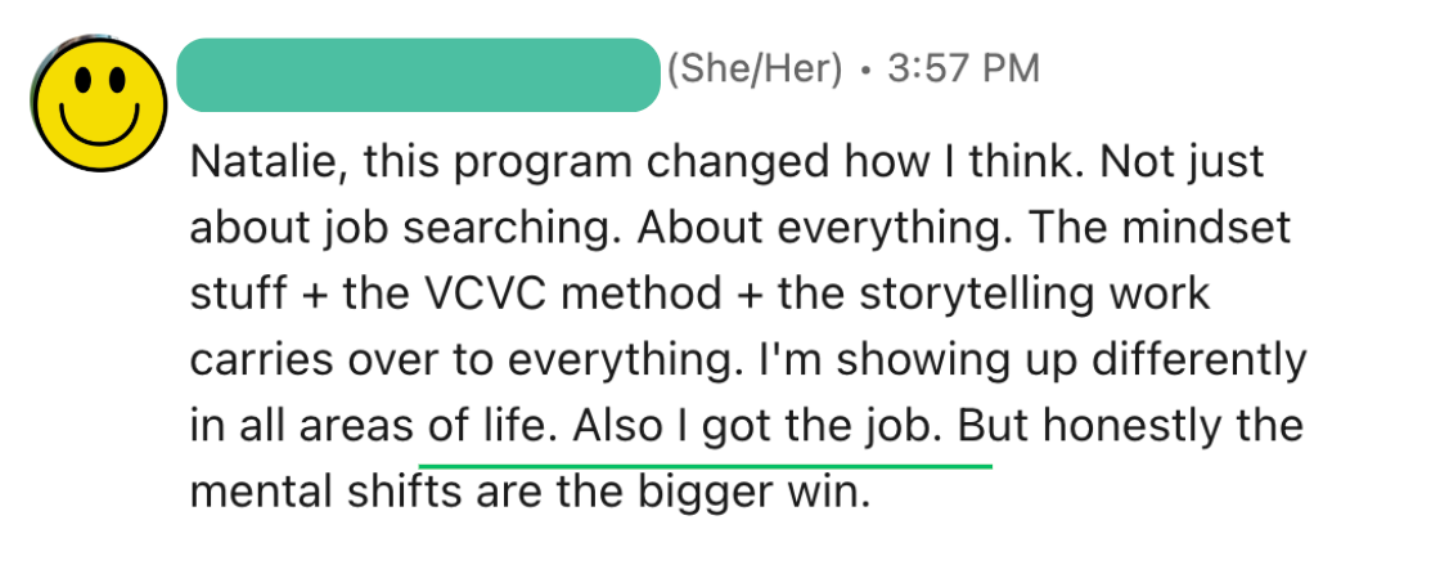Viewport: 1450px width, 564px height.
Task: Click the yellow smiley face avatar
Action: 97,103
